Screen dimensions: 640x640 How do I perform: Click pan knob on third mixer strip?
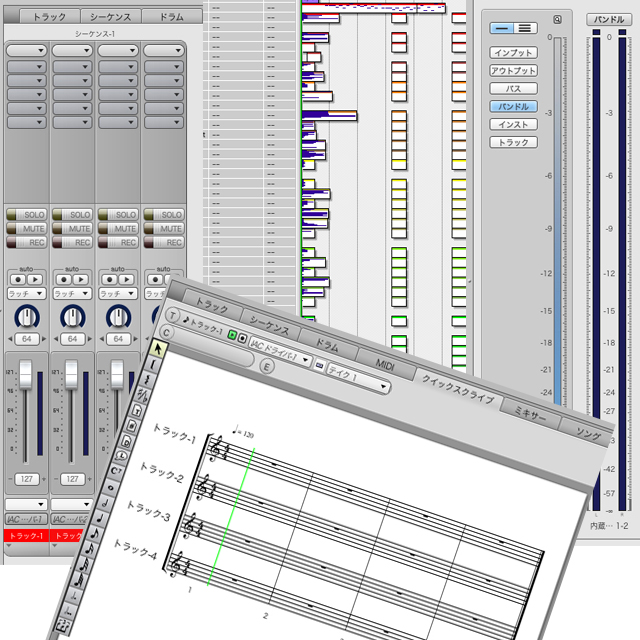coord(118,317)
